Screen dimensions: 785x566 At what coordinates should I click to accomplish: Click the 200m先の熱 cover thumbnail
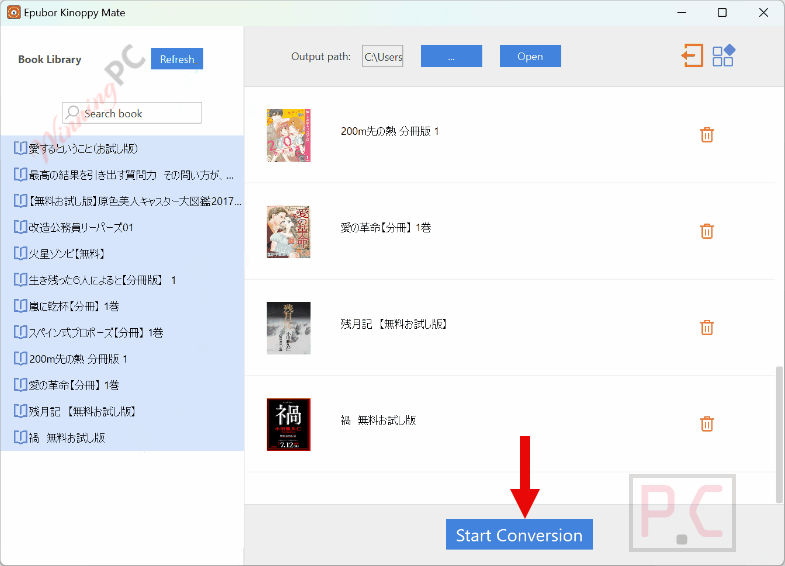288,135
